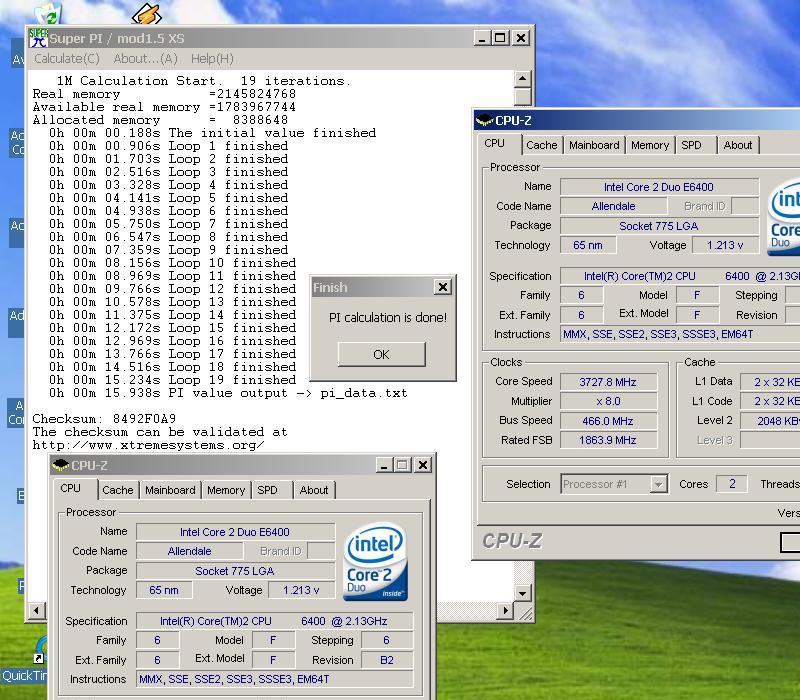
Task: Click the Instructions field in right CPU-Z
Action: click(x=680, y=334)
